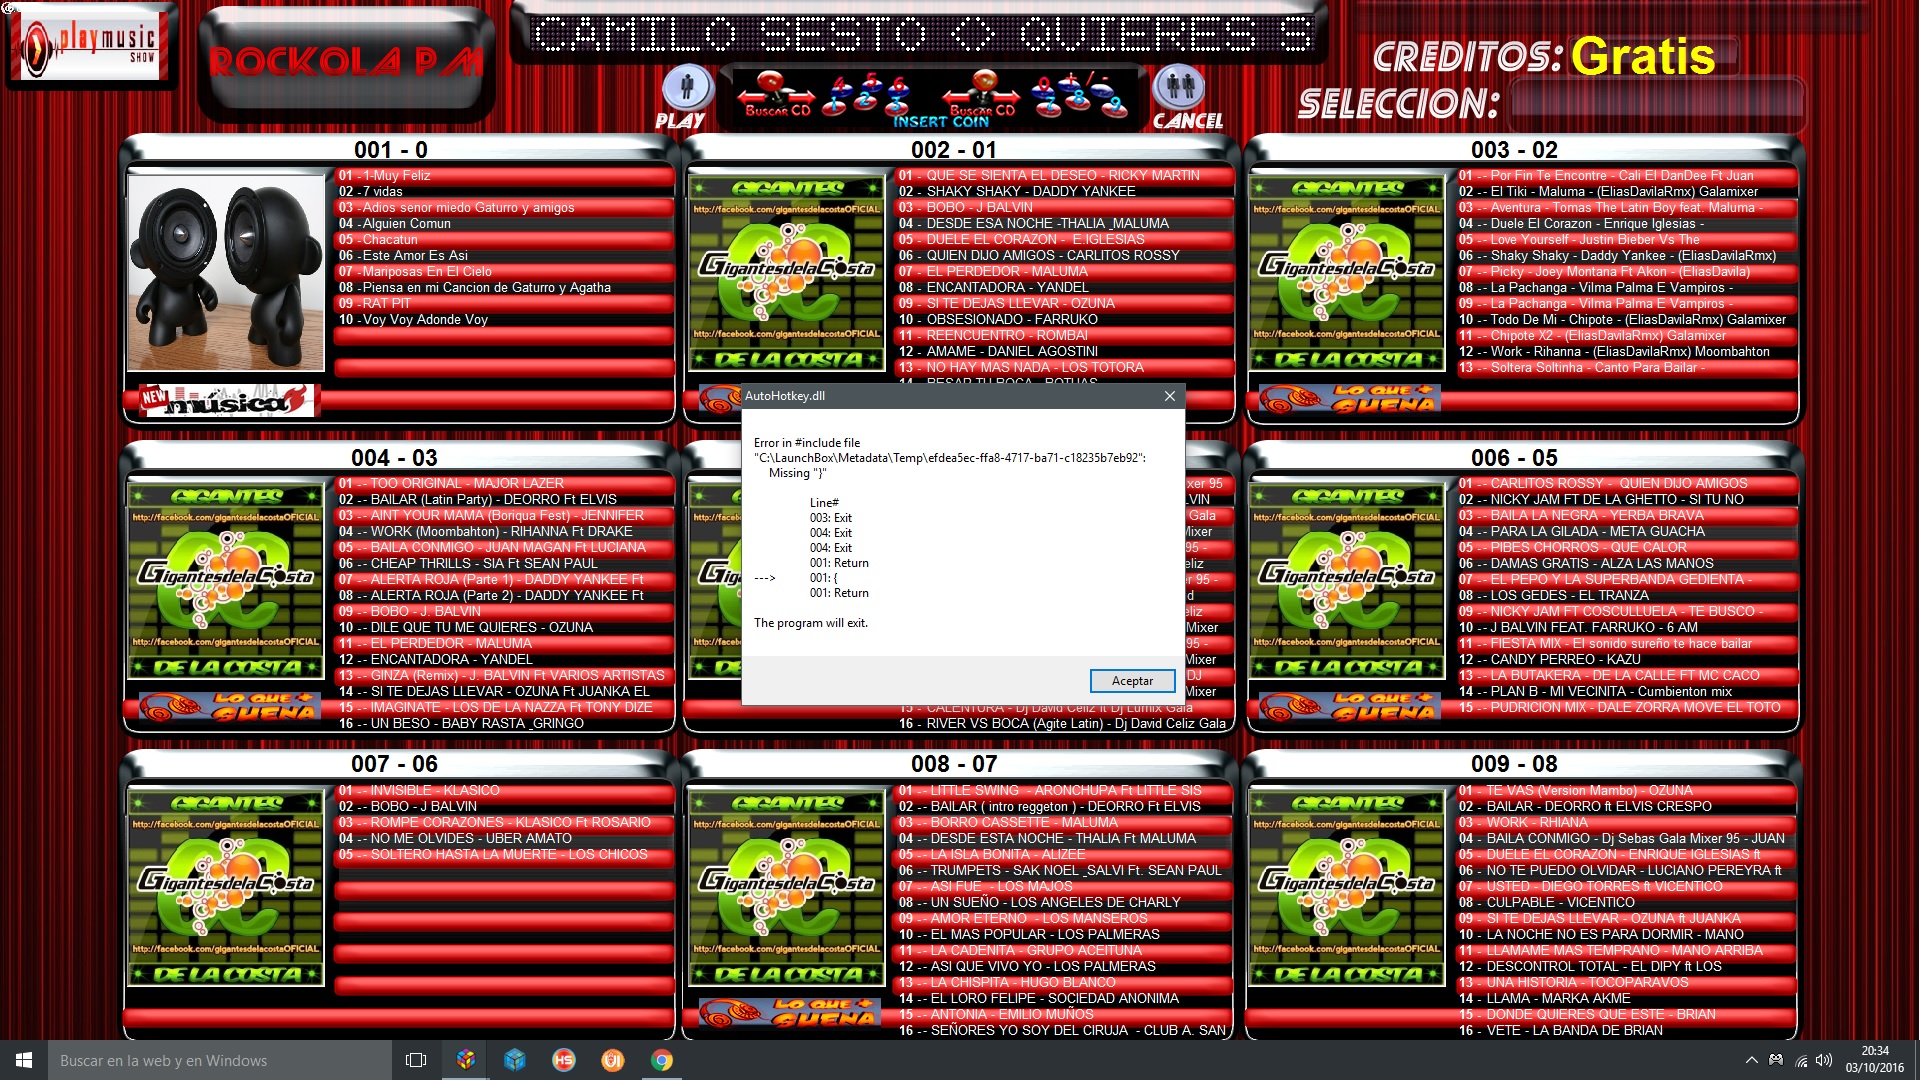Select song 'EL LORO FELIPE - SOCIEDAD ANONIMA'
Viewport: 1920px width, 1080px height.
click(x=1063, y=998)
